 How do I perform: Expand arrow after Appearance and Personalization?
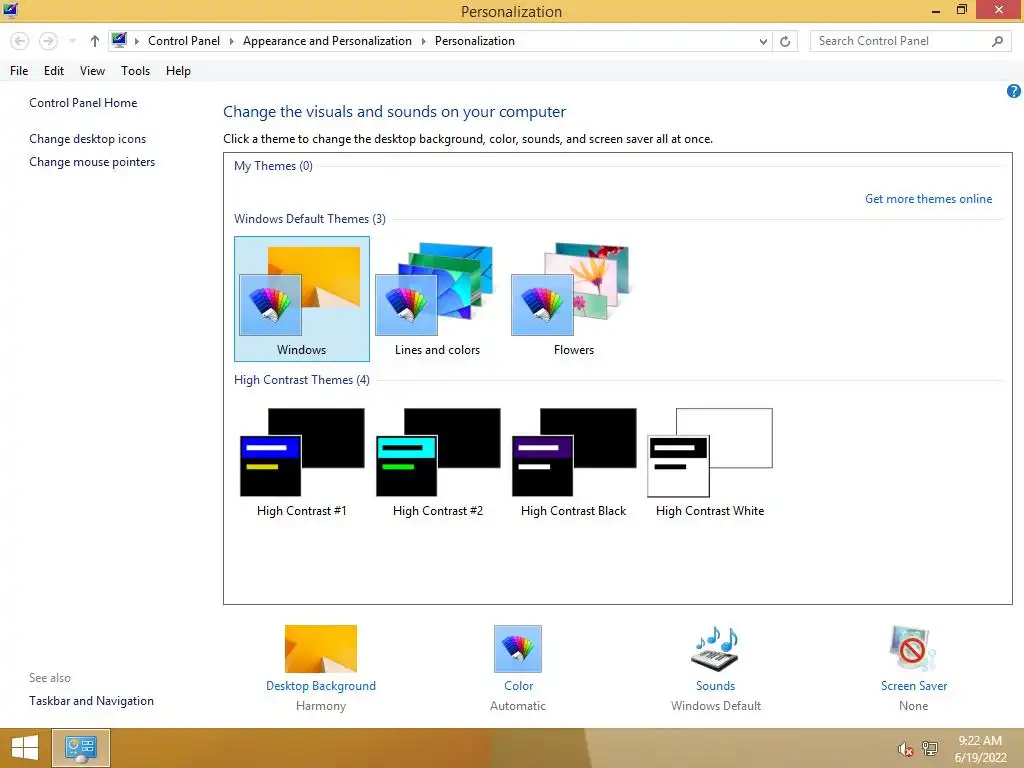pos(423,41)
